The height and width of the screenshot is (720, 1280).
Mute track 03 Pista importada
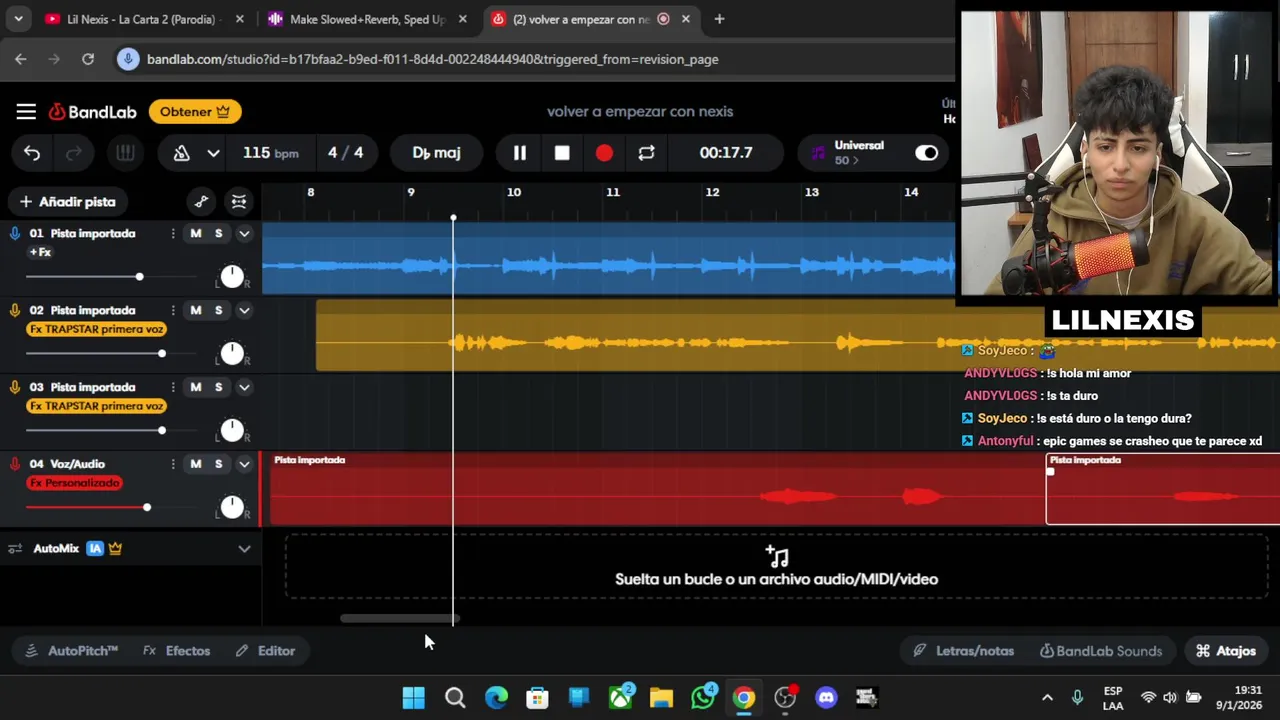pos(196,387)
